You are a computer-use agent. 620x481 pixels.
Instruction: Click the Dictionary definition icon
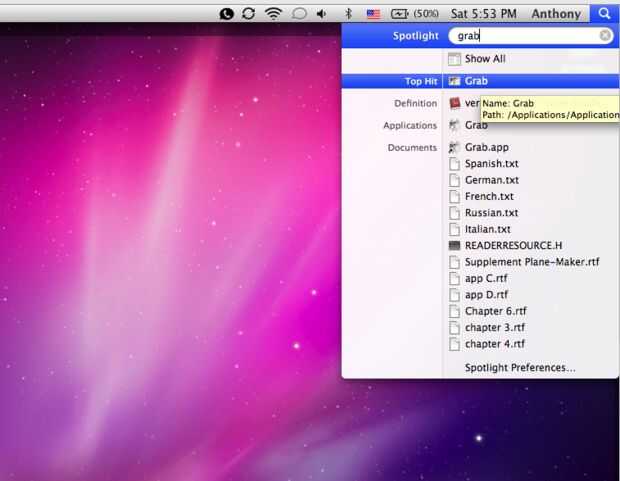click(x=455, y=103)
